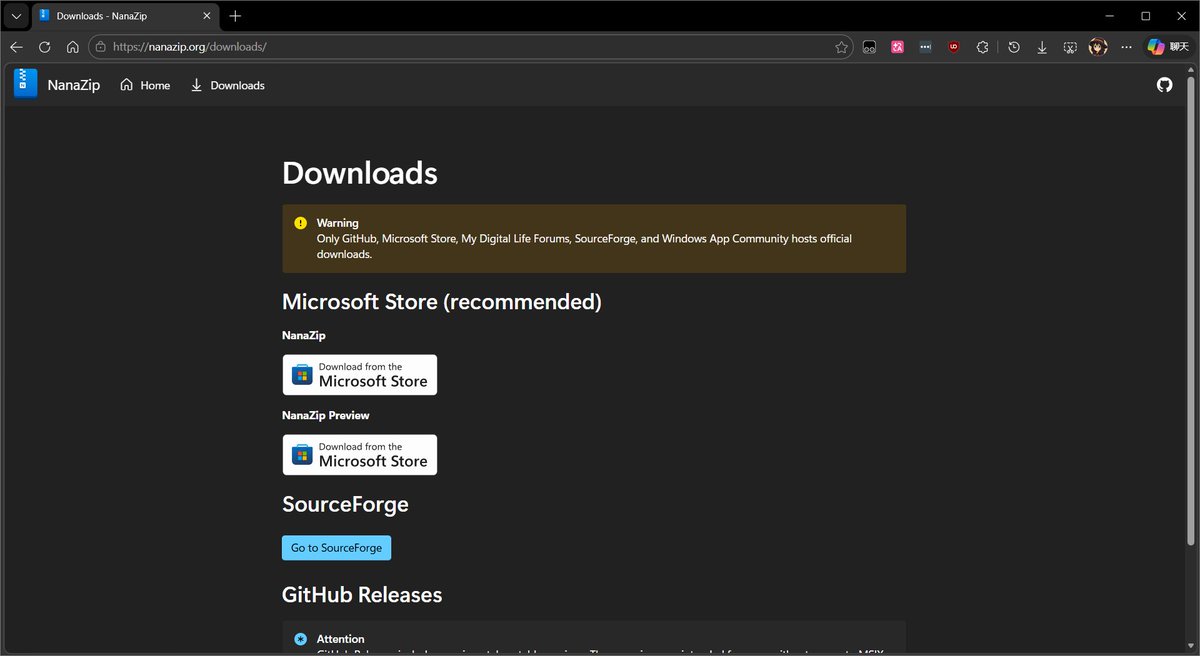
Task: Add page to favorites with star icon
Action: point(841,47)
